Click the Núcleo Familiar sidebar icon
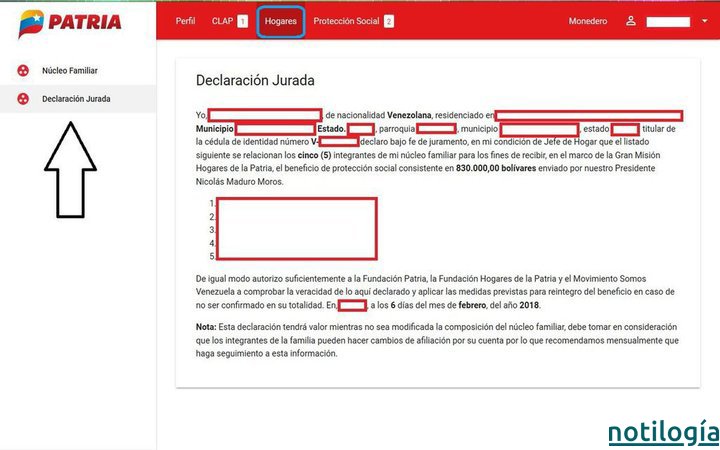 pyautogui.click(x=23, y=71)
